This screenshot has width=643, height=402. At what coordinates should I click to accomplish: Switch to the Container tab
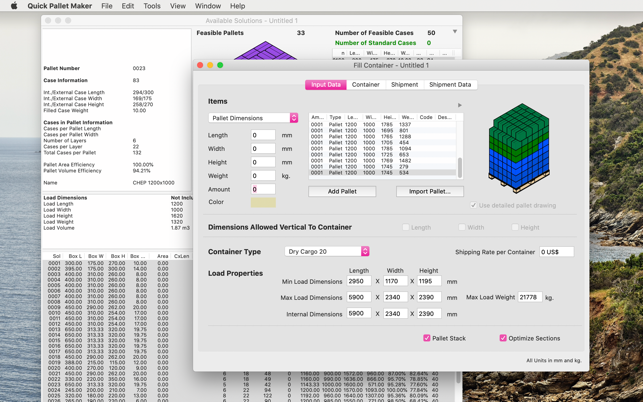pyautogui.click(x=365, y=85)
